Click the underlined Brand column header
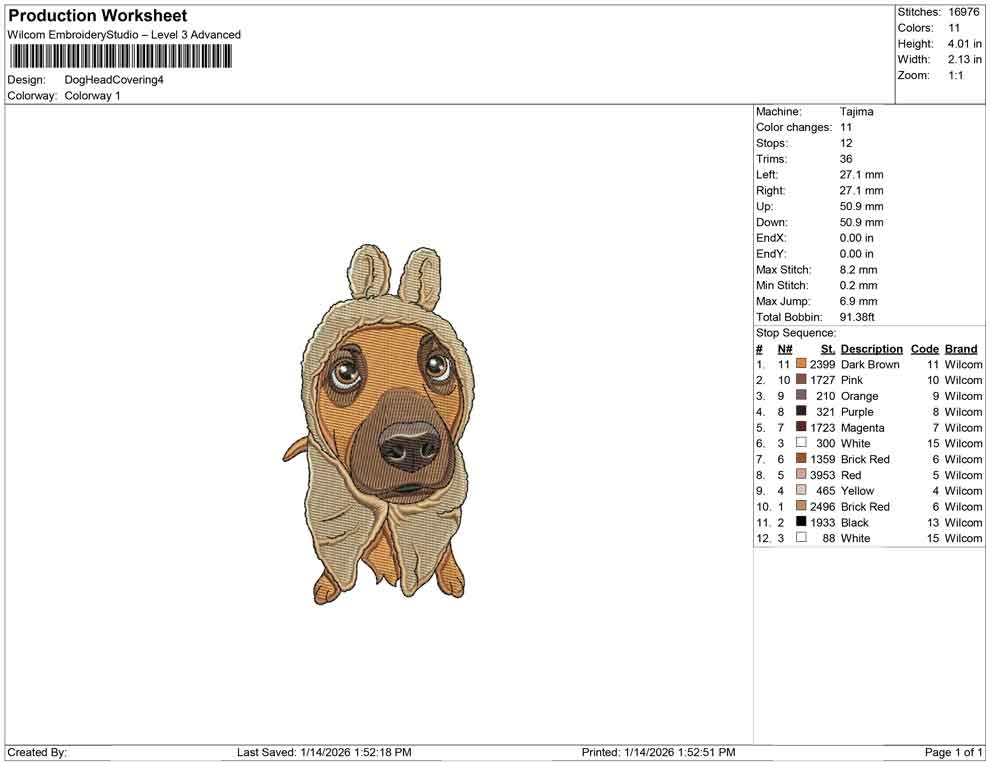990x762 pixels. pyautogui.click(x=961, y=348)
